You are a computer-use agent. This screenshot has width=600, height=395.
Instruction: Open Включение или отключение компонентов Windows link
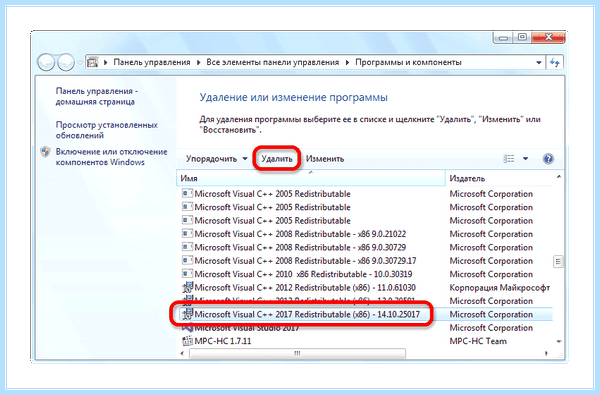(x=111, y=157)
